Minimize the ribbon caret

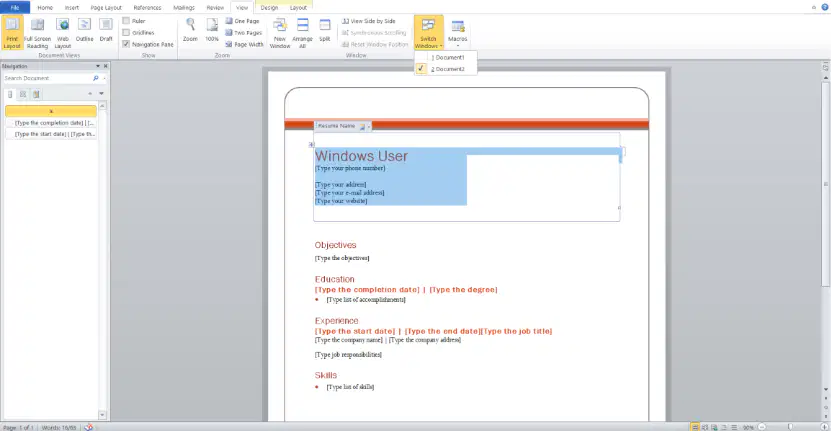pos(814,7)
